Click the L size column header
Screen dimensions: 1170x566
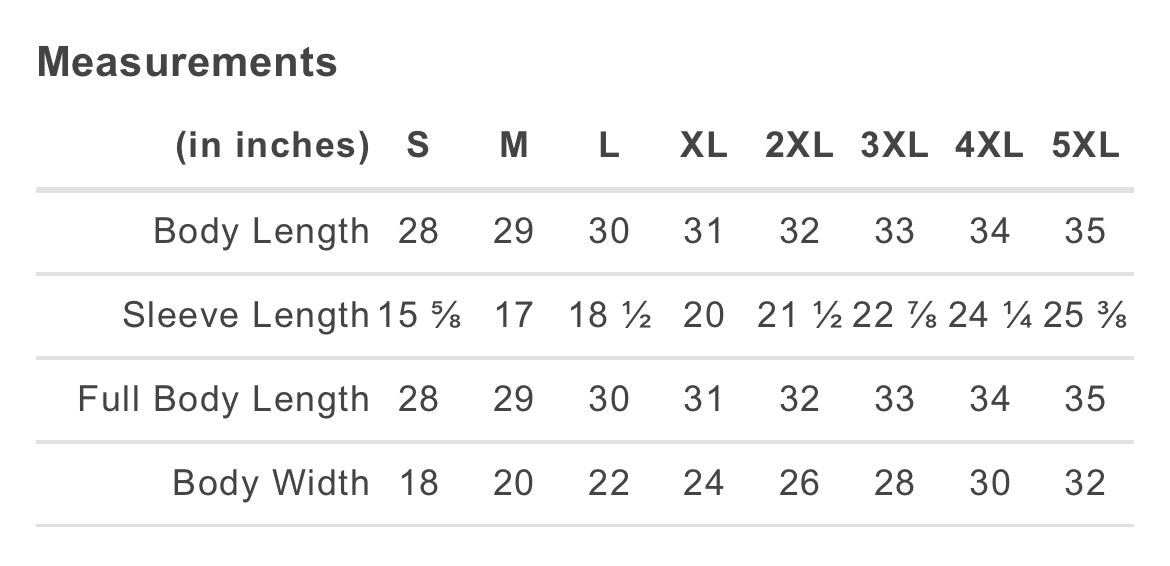pos(608,146)
